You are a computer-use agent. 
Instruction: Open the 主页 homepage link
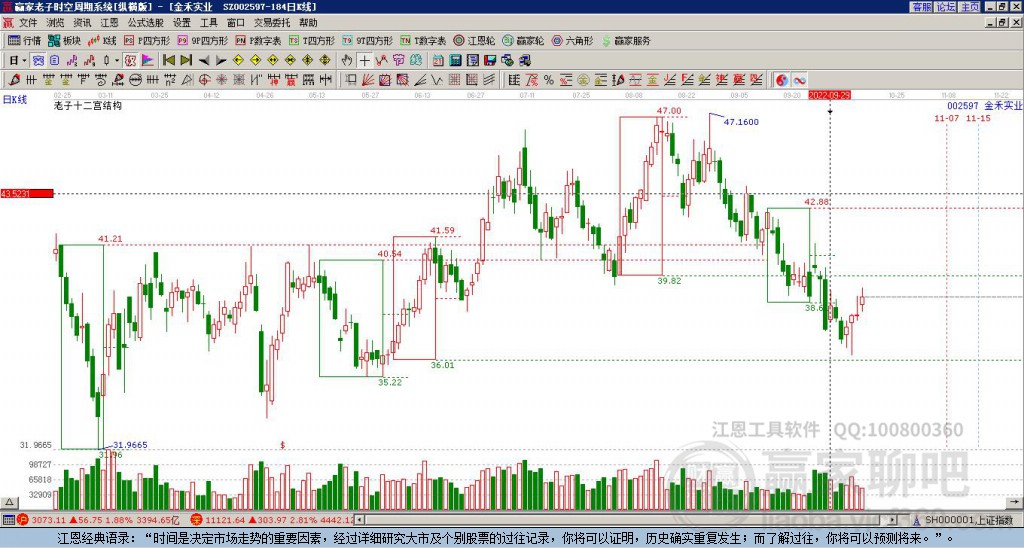tap(969, 7)
